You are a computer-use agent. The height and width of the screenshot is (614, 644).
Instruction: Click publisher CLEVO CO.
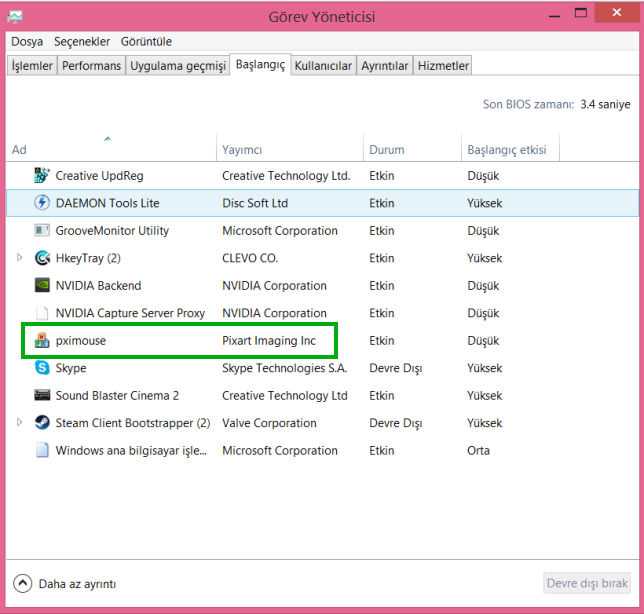pos(250,258)
